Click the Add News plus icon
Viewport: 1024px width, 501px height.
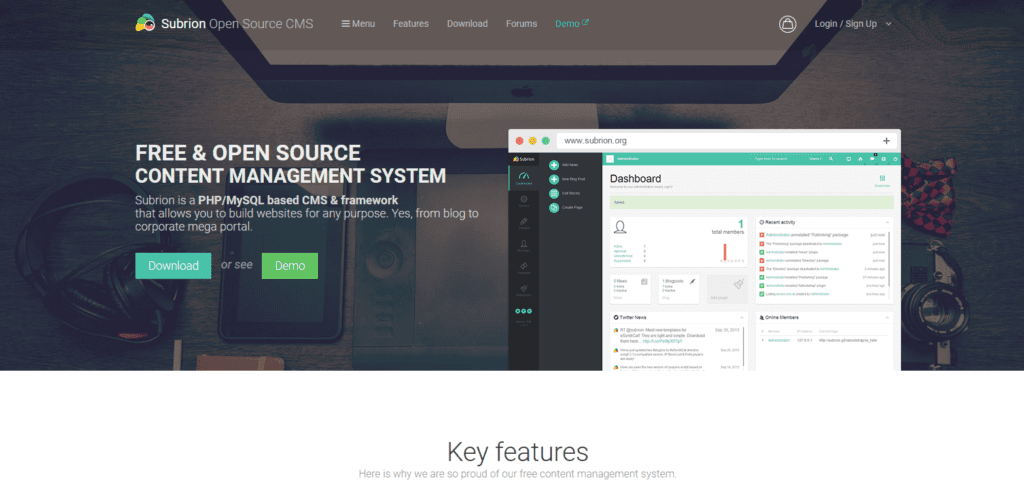pos(554,165)
